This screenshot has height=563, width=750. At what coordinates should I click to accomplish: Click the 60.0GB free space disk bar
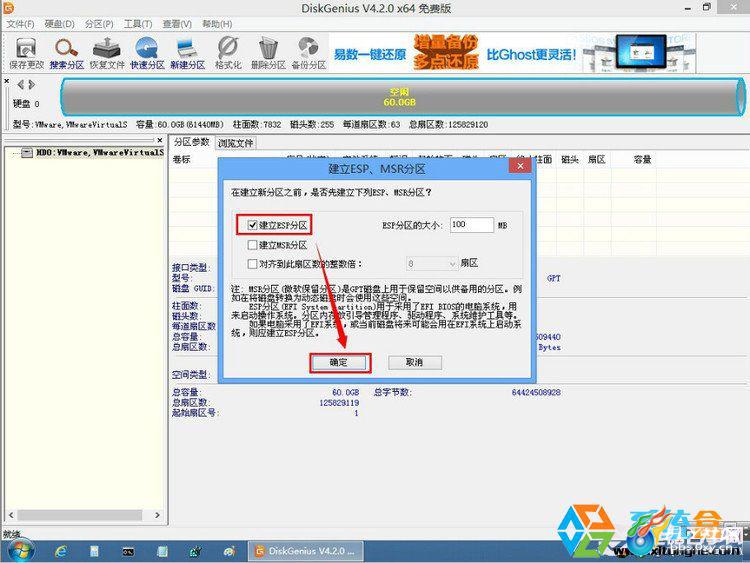pyautogui.click(x=401, y=97)
